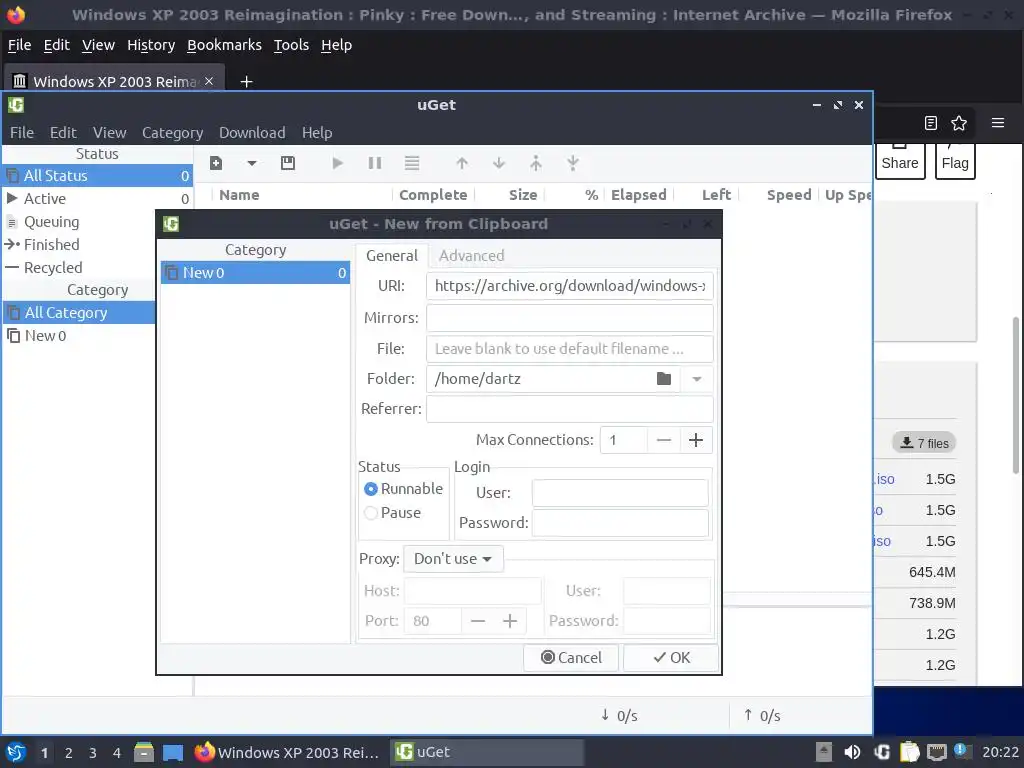
Task: Decrease Max Connections with minus button
Action: click(664, 440)
